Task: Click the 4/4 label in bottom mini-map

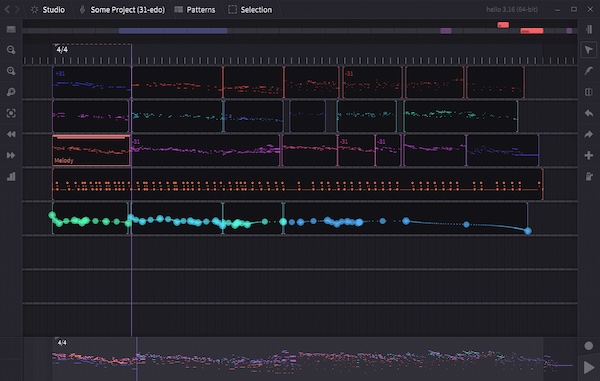Action: tap(62, 342)
